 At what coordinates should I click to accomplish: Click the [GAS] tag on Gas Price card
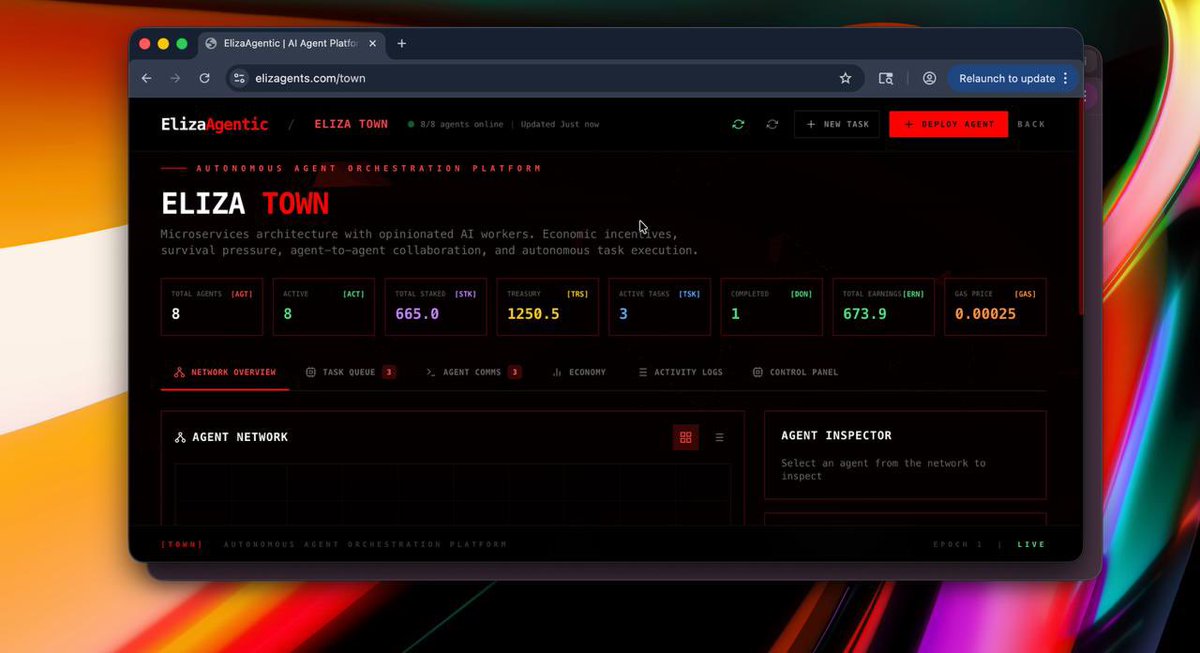click(1025, 294)
